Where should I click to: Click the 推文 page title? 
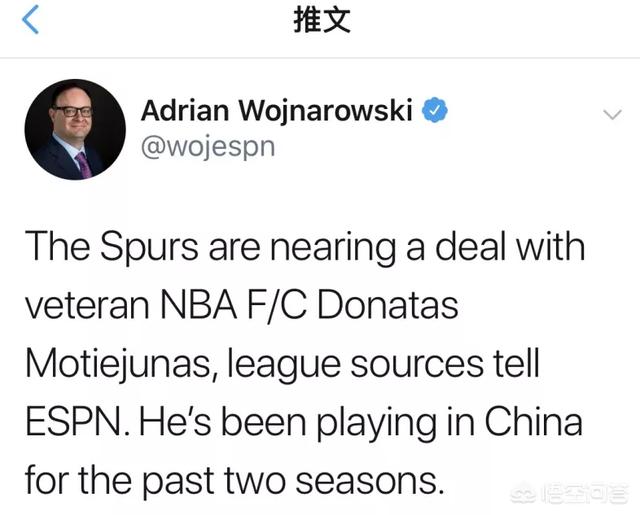pos(322,20)
